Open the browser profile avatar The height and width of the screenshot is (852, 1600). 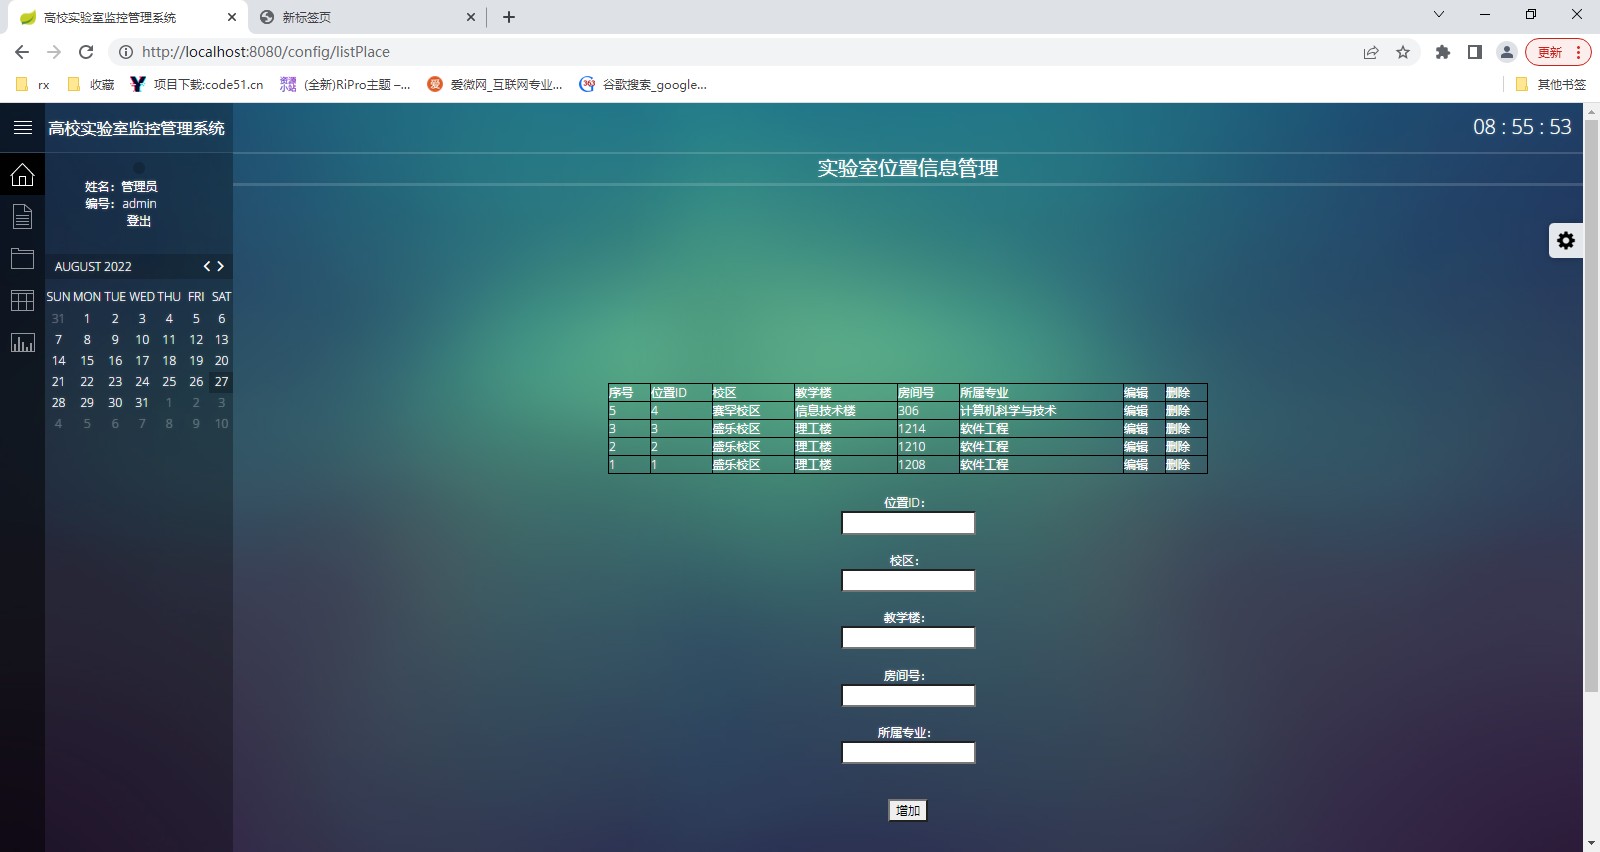[1507, 52]
